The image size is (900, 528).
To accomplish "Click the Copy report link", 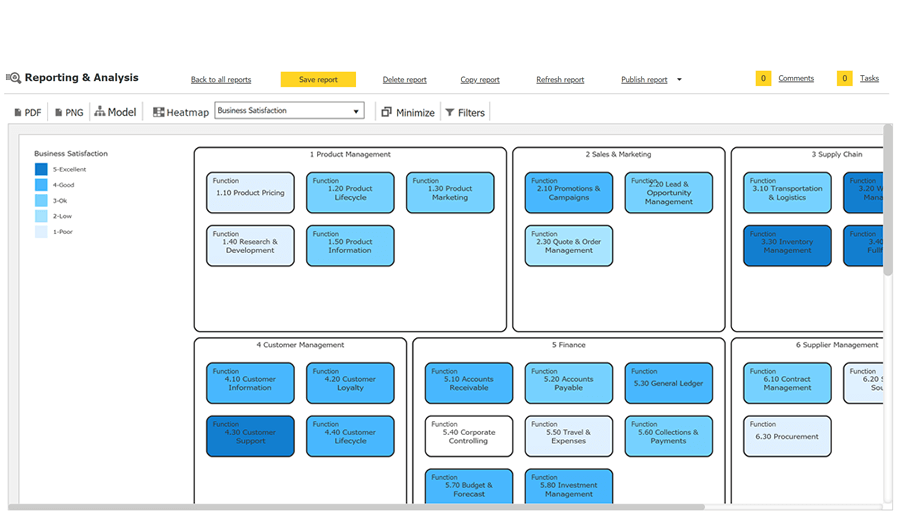I will [x=480, y=80].
